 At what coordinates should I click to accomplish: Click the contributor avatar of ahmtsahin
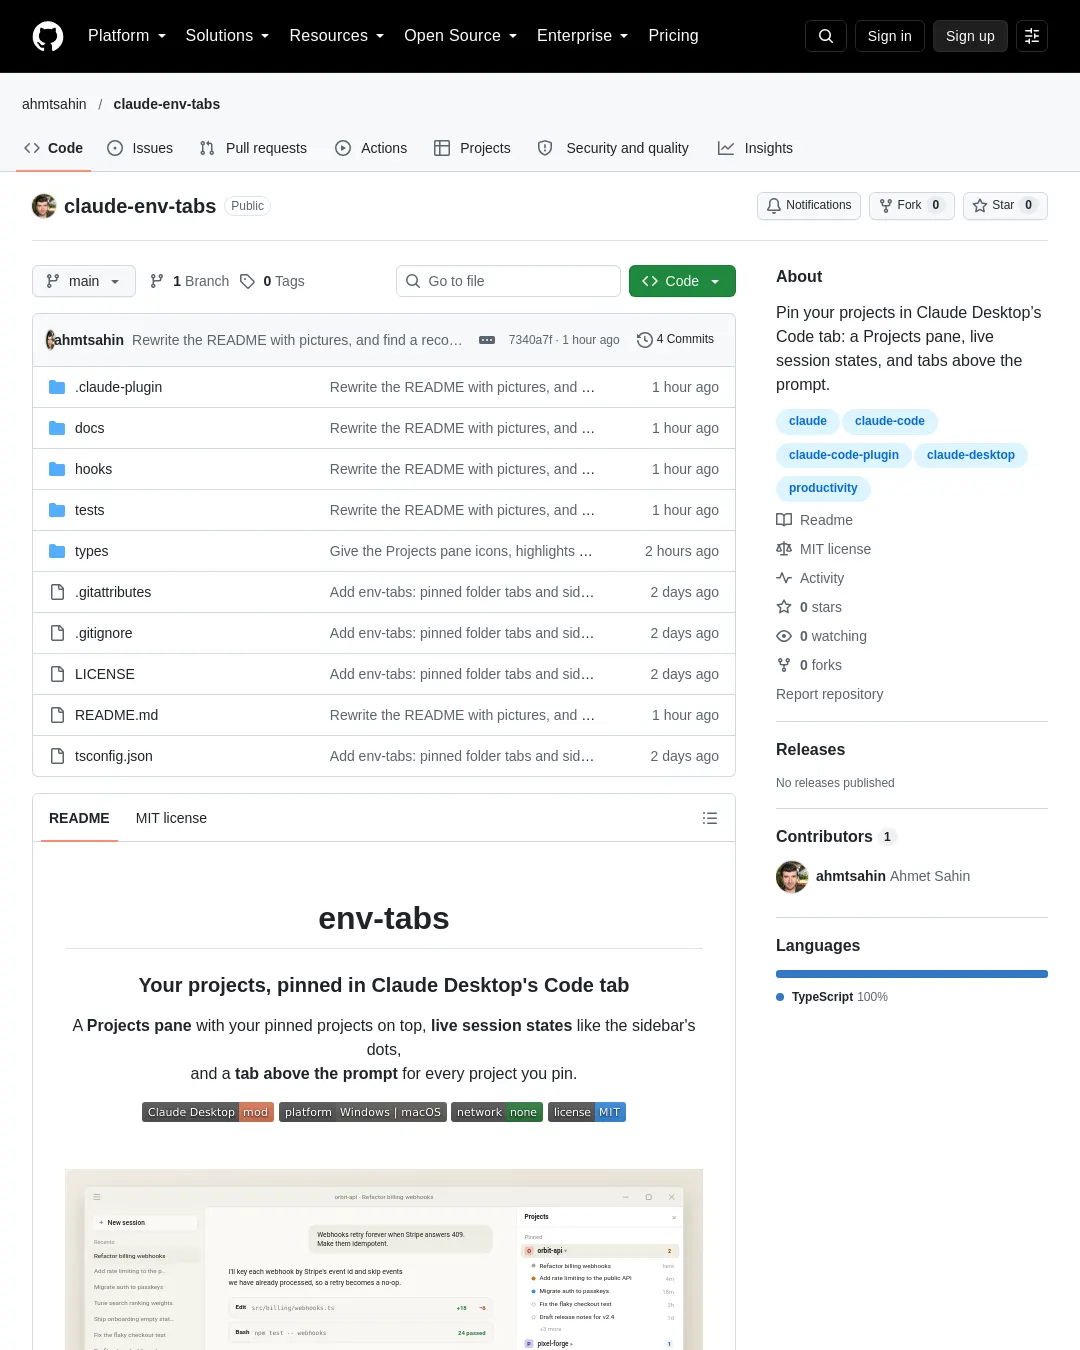792,876
